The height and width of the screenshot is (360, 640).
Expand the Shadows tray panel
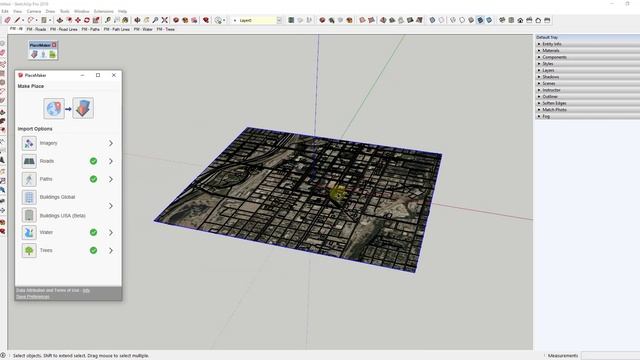[x=588, y=77]
